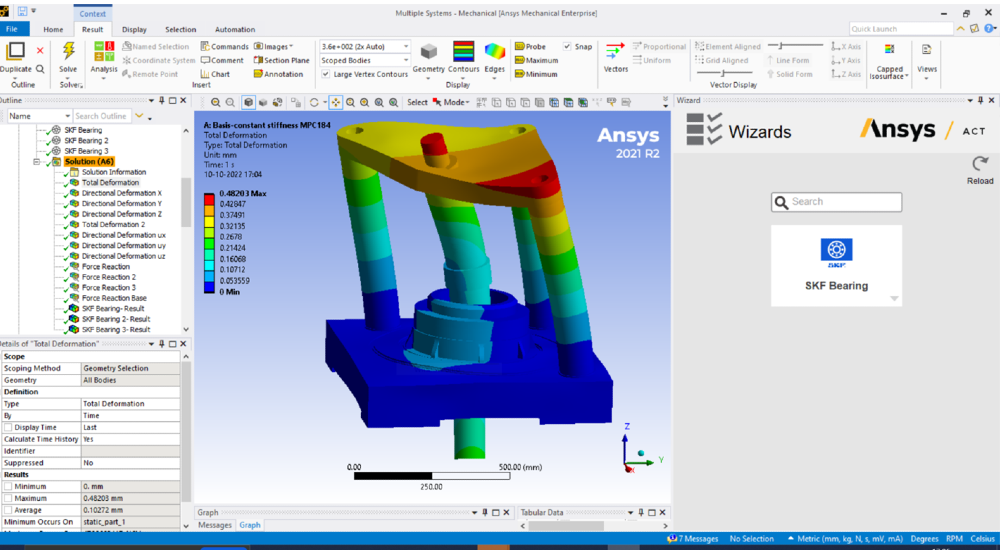Open the File menu

pos(12,29)
